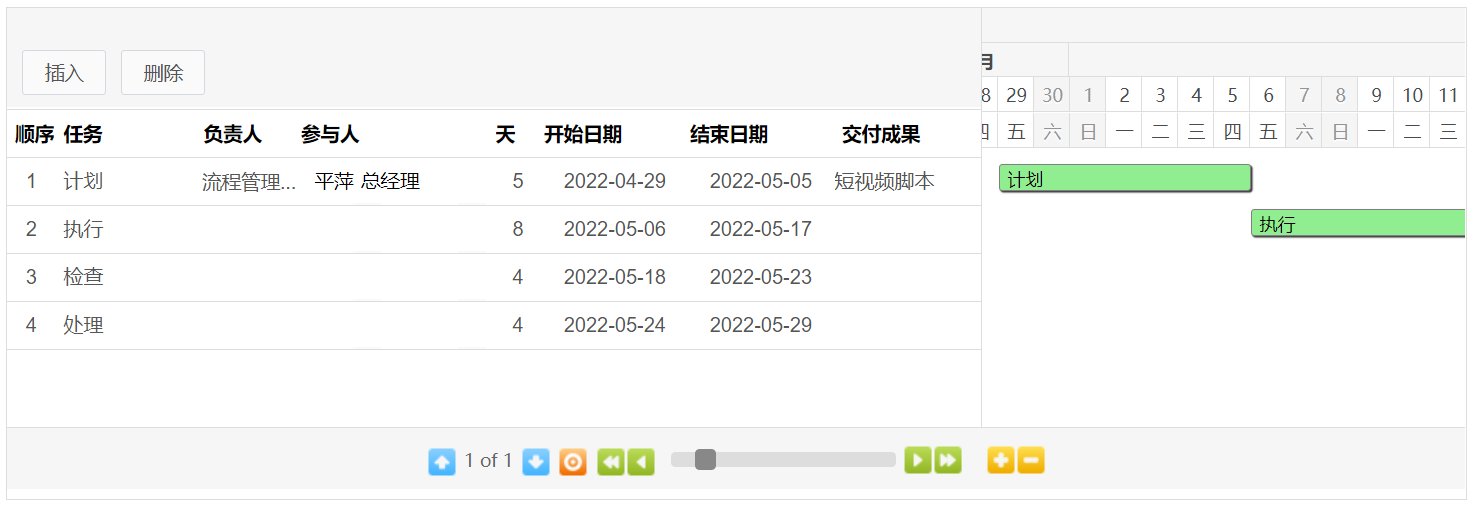Click the blue page-up arrow icon
The width and height of the screenshot is (1475, 508).
click(441, 461)
